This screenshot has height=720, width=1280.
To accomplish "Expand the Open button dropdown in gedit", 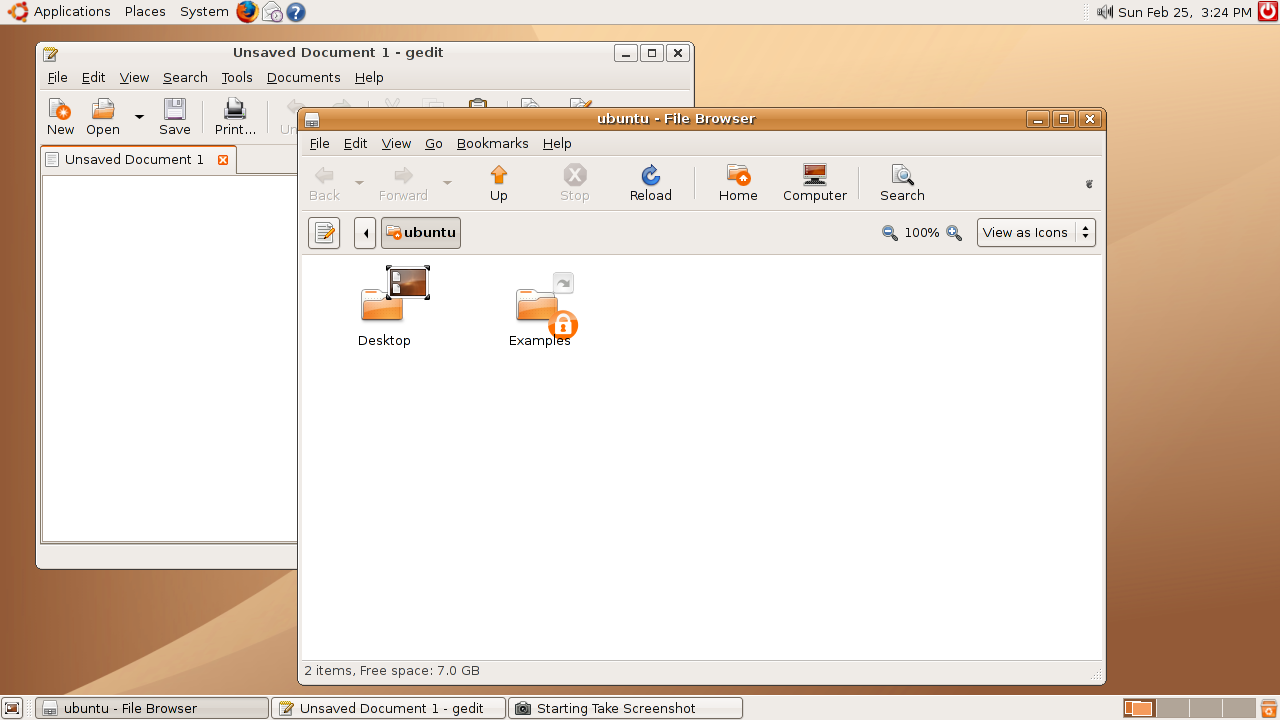I will (138, 115).
